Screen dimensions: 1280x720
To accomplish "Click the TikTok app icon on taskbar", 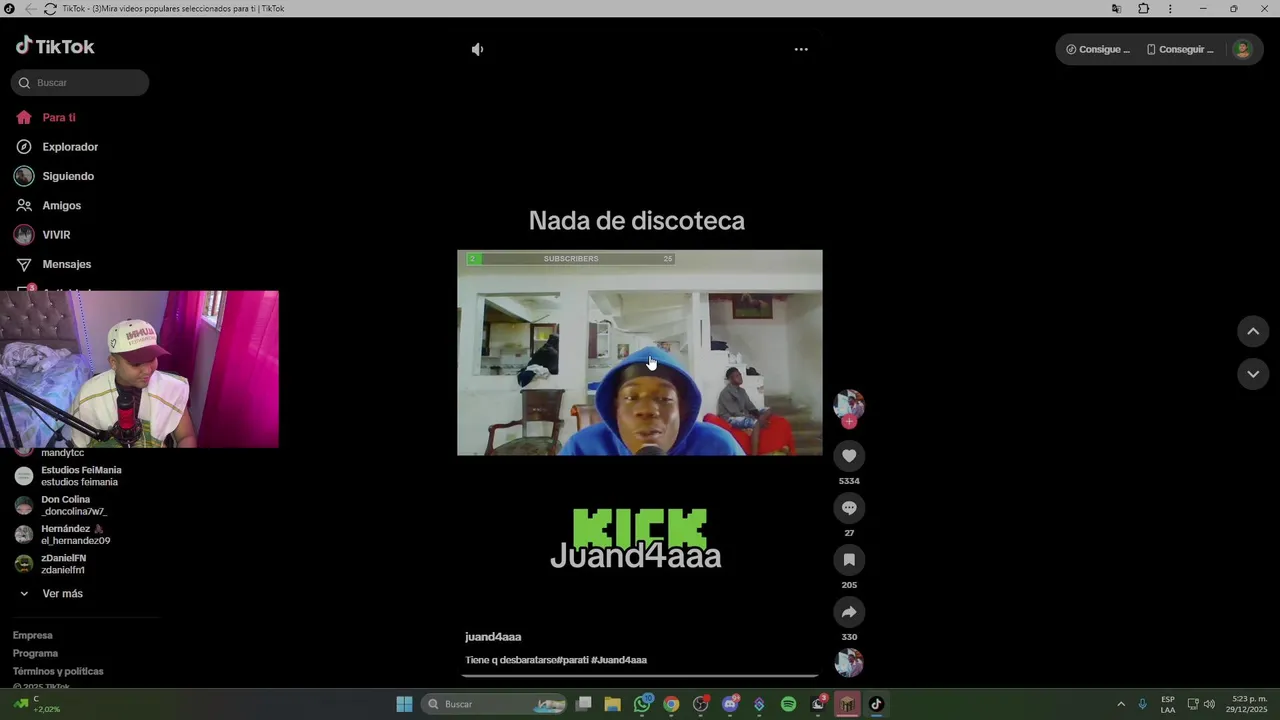I will (876, 704).
